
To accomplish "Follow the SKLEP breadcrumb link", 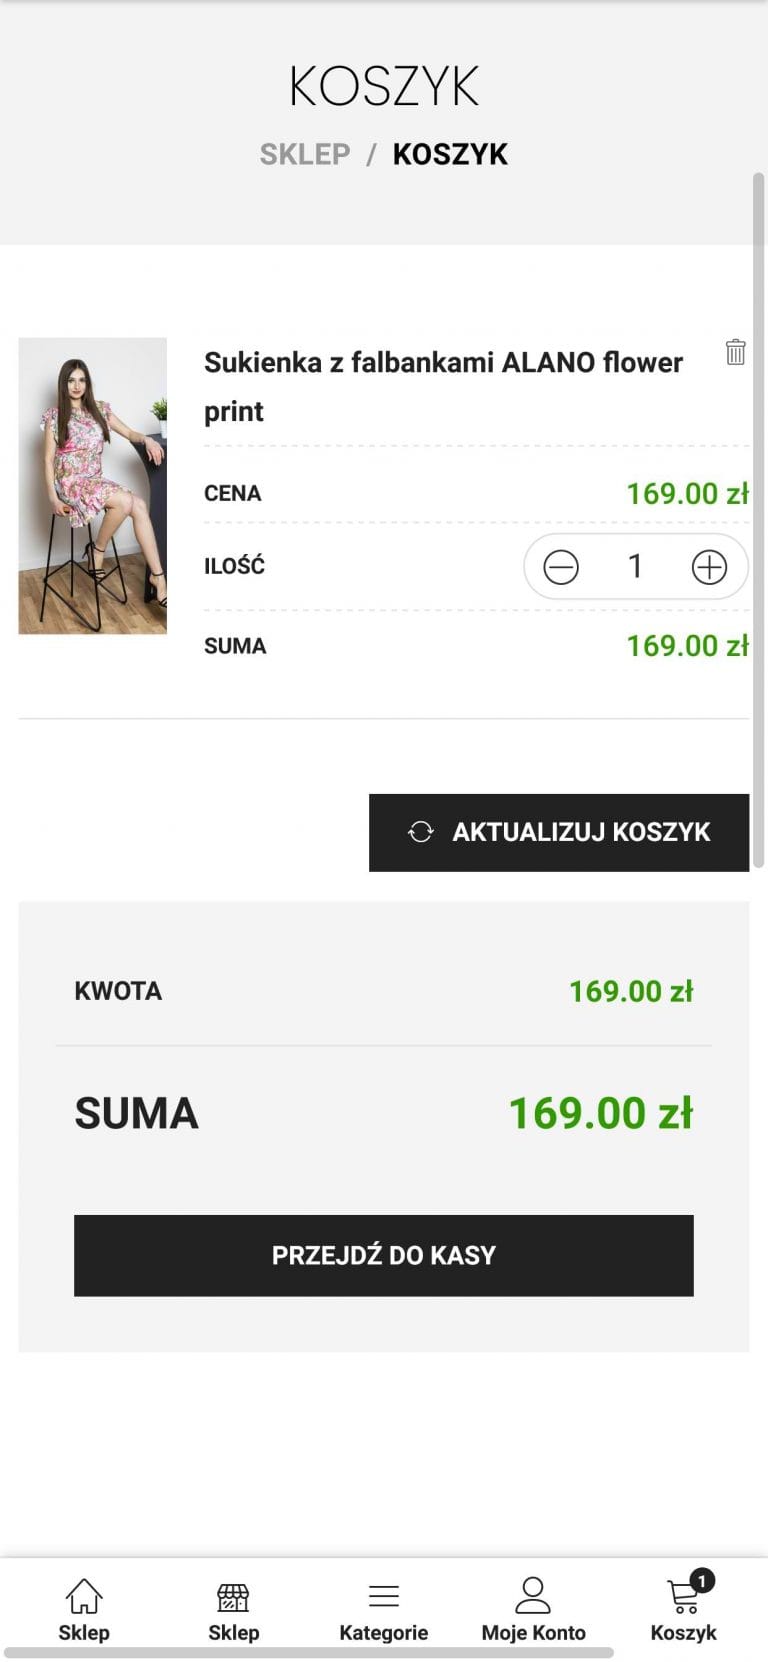I will tap(305, 154).
